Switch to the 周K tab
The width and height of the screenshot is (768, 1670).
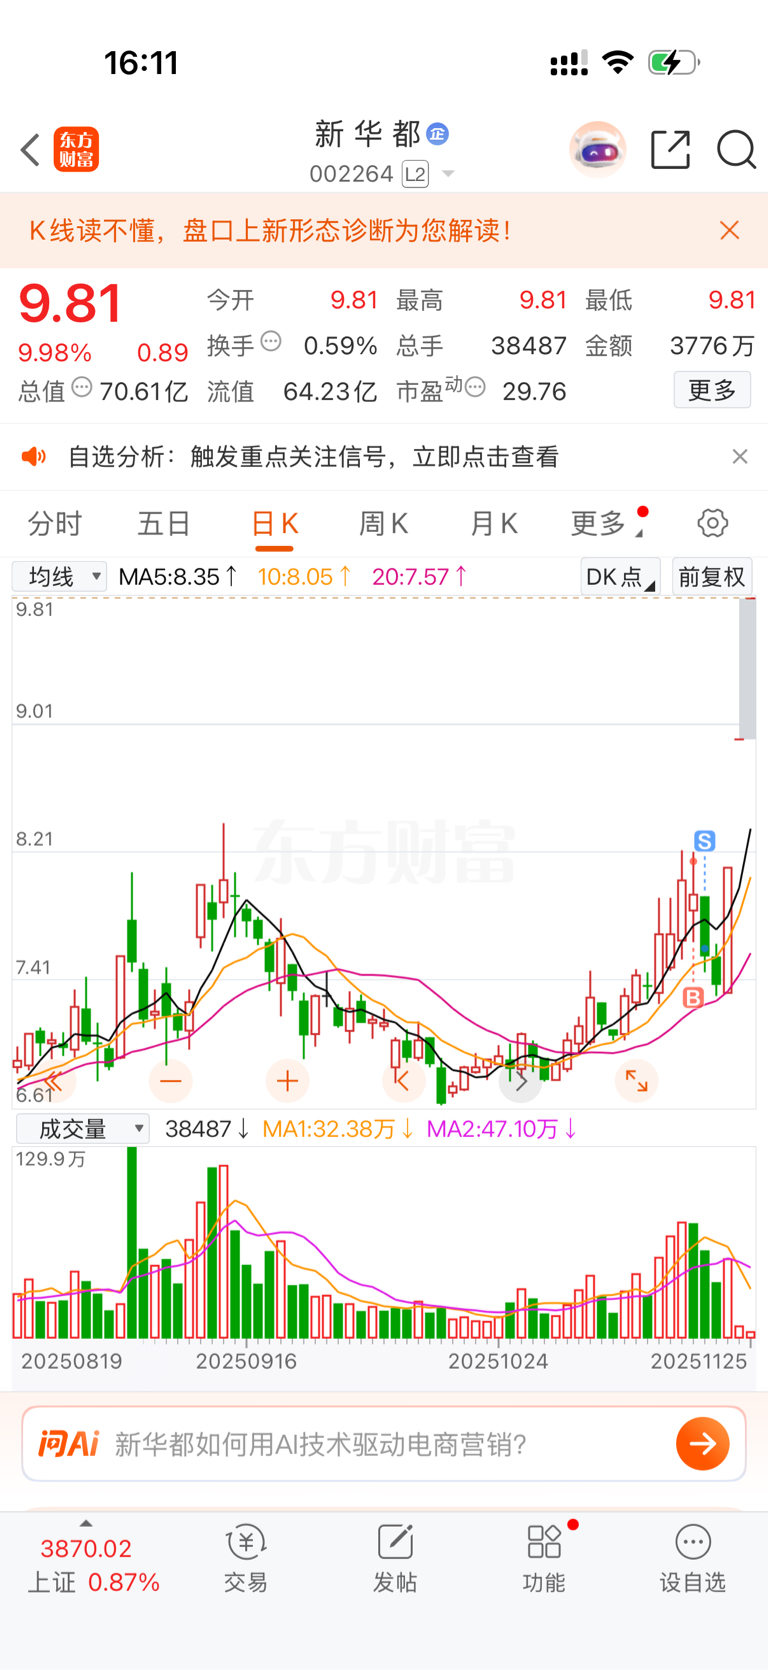383,523
